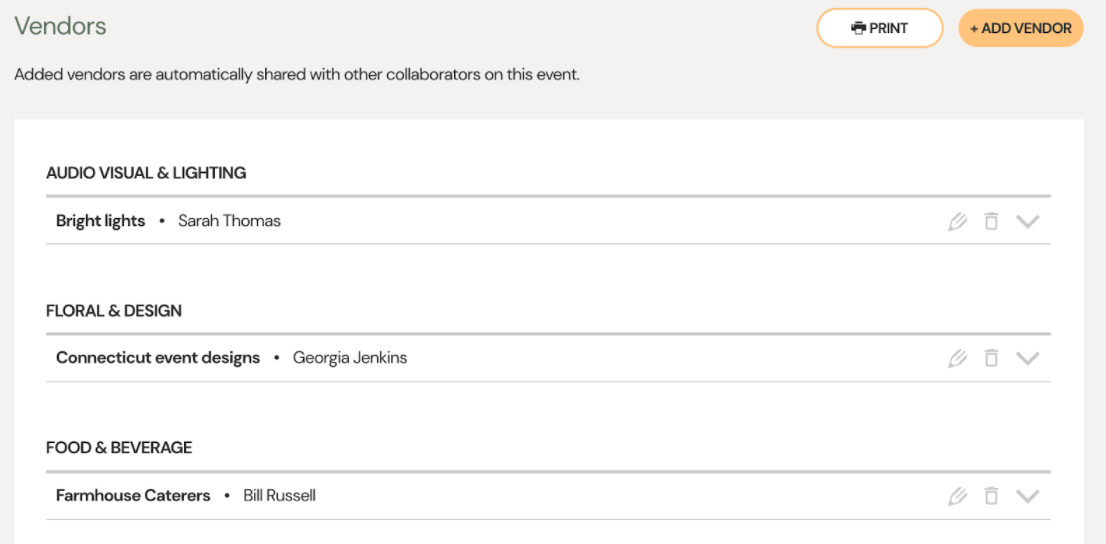1106x544 pixels.
Task: Click contact Georgia Jenkins
Action: [350, 358]
